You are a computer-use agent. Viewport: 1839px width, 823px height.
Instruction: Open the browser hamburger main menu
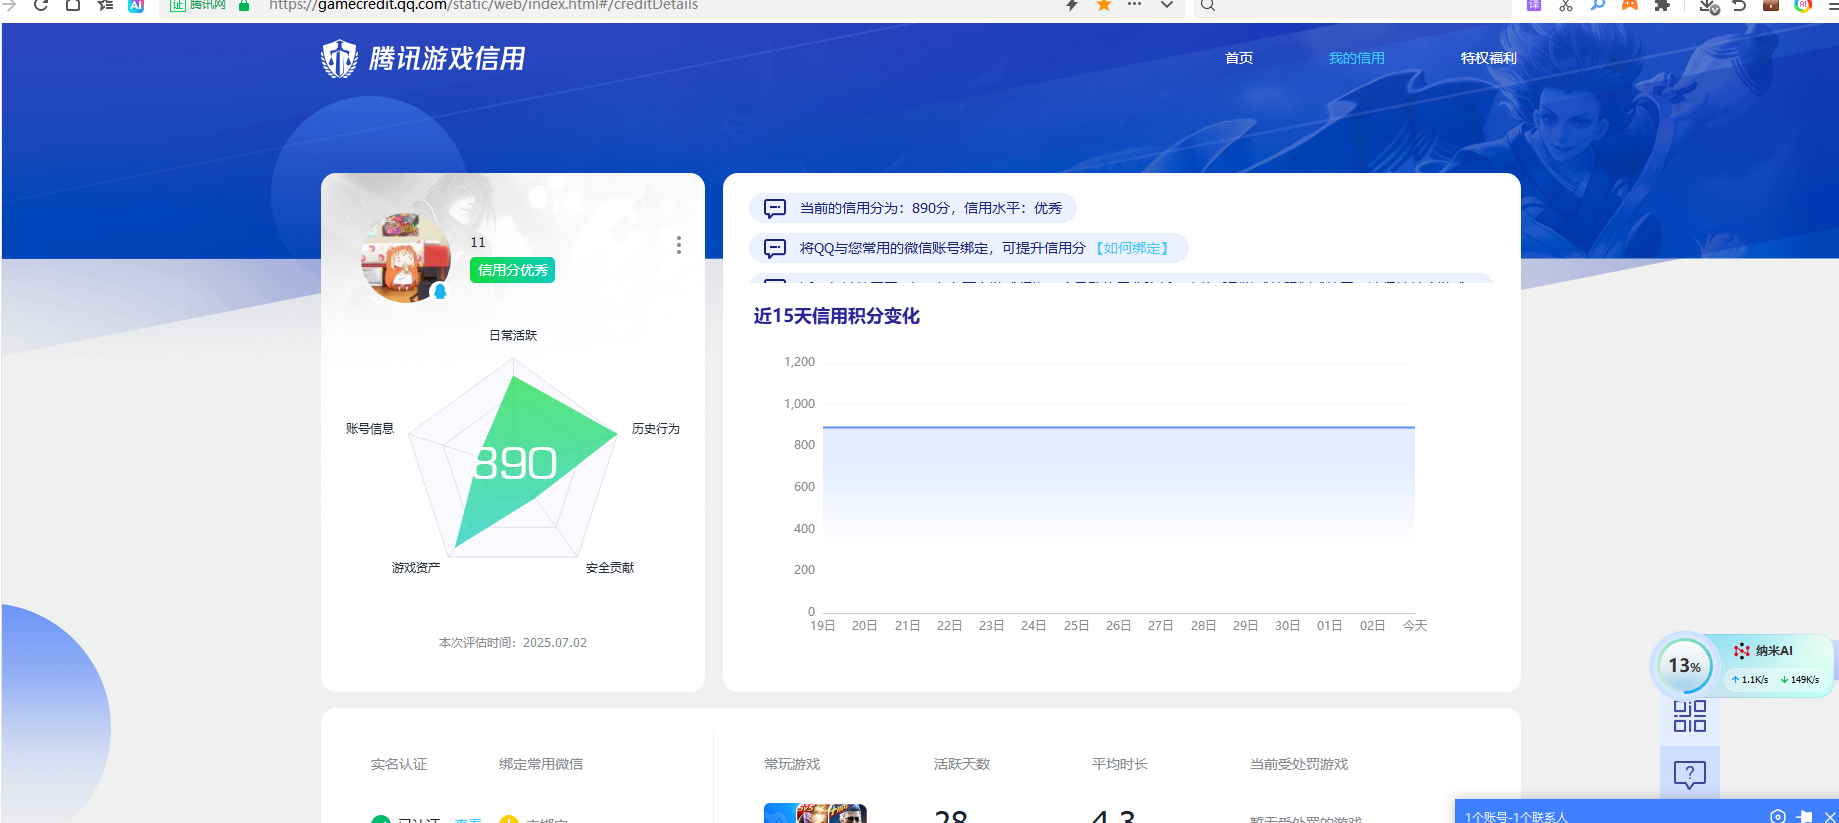(1833, 5)
